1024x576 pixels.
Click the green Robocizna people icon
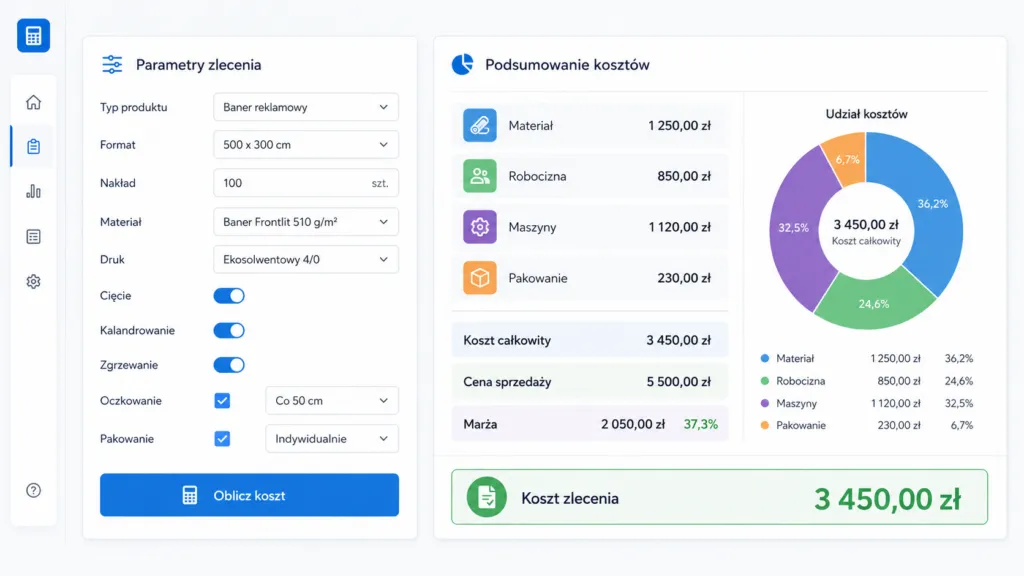pos(480,176)
